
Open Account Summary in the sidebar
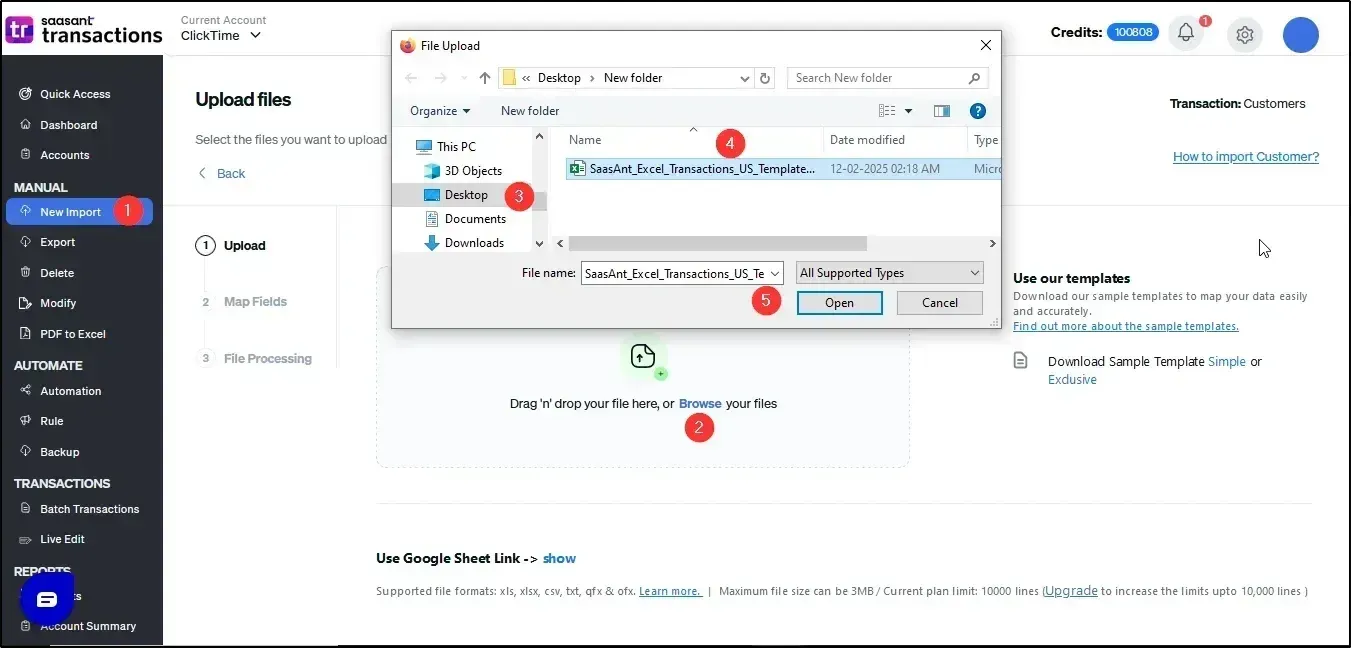pos(87,626)
